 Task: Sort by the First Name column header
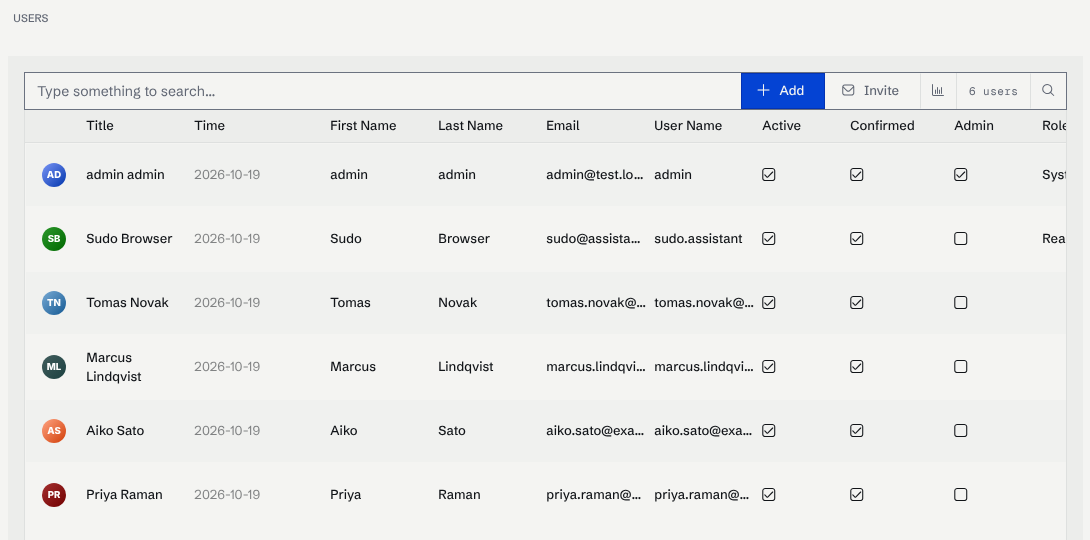[x=363, y=126]
